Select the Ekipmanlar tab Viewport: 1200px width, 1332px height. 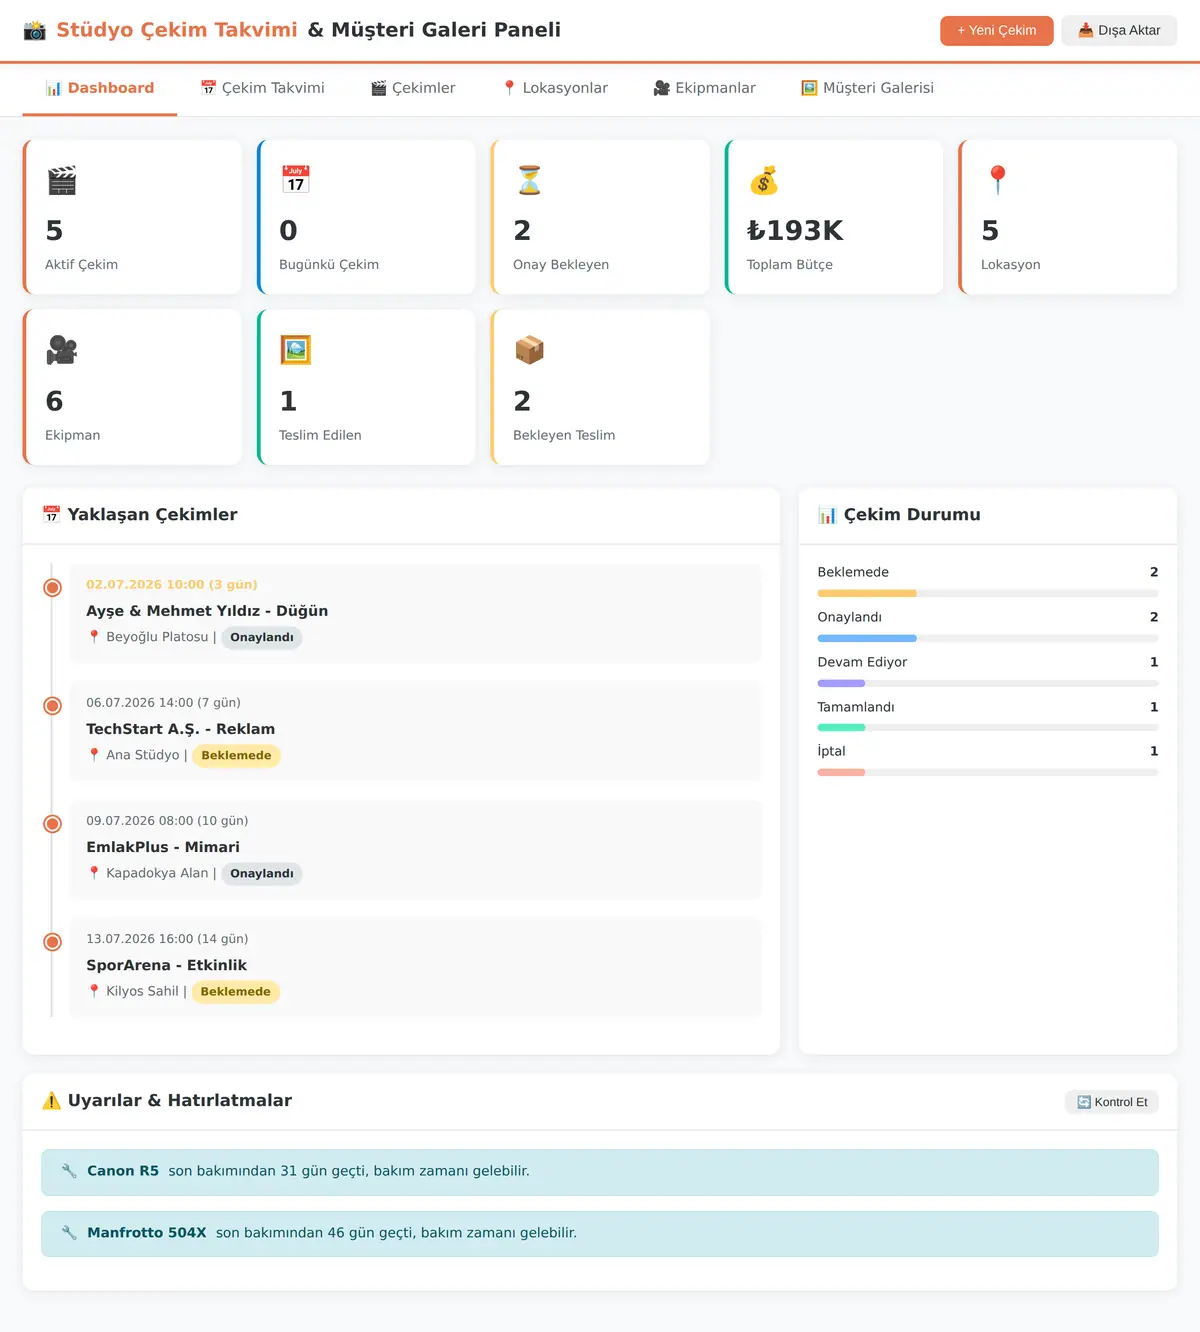click(x=705, y=88)
